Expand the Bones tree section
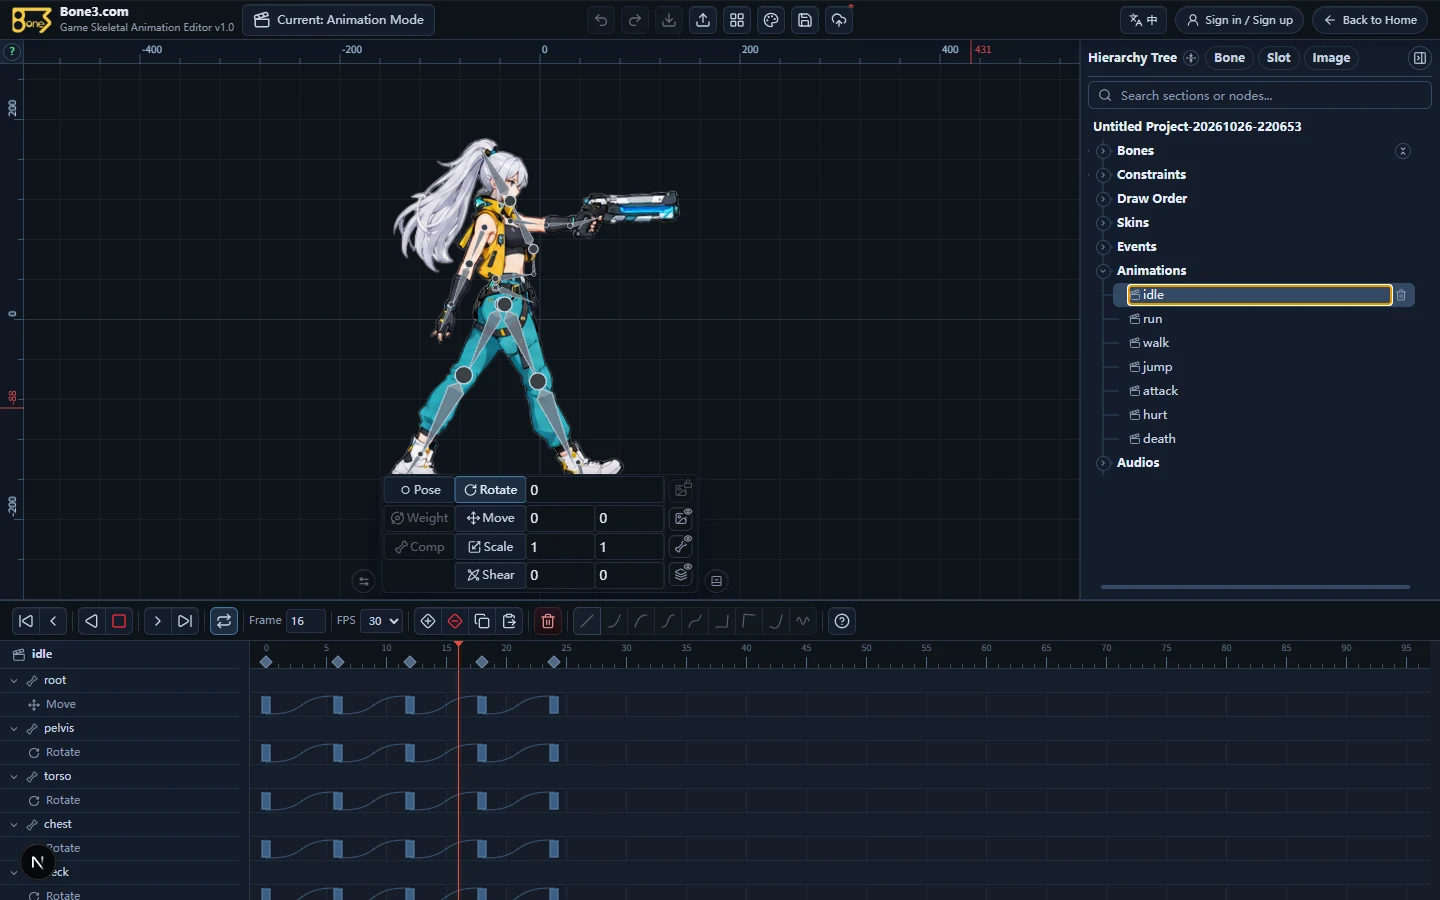1440x900 pixels. tap(1103, 151)
